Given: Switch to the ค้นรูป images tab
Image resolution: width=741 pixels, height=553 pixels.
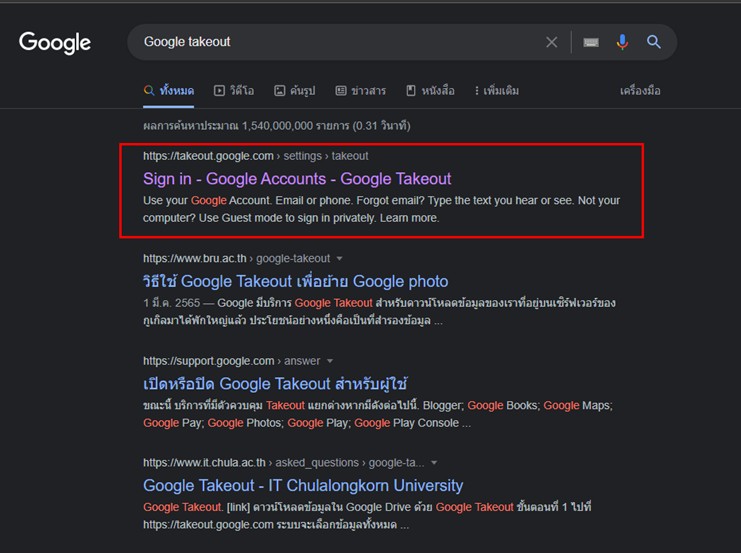Looking at the screenshot, I should tap(295, 90).
